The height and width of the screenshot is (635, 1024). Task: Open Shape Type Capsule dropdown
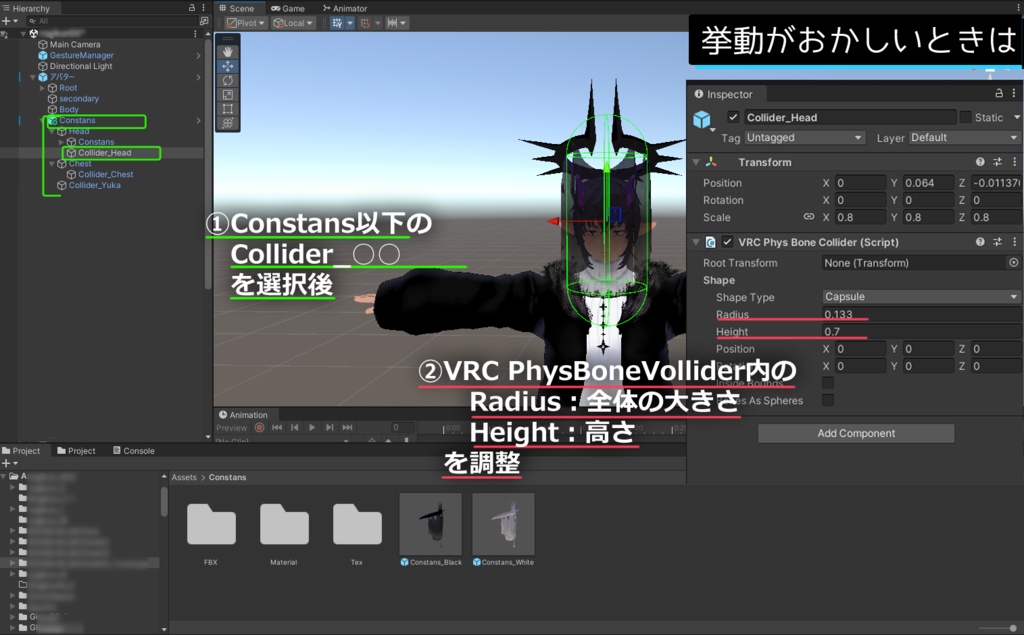click(921, 297)
